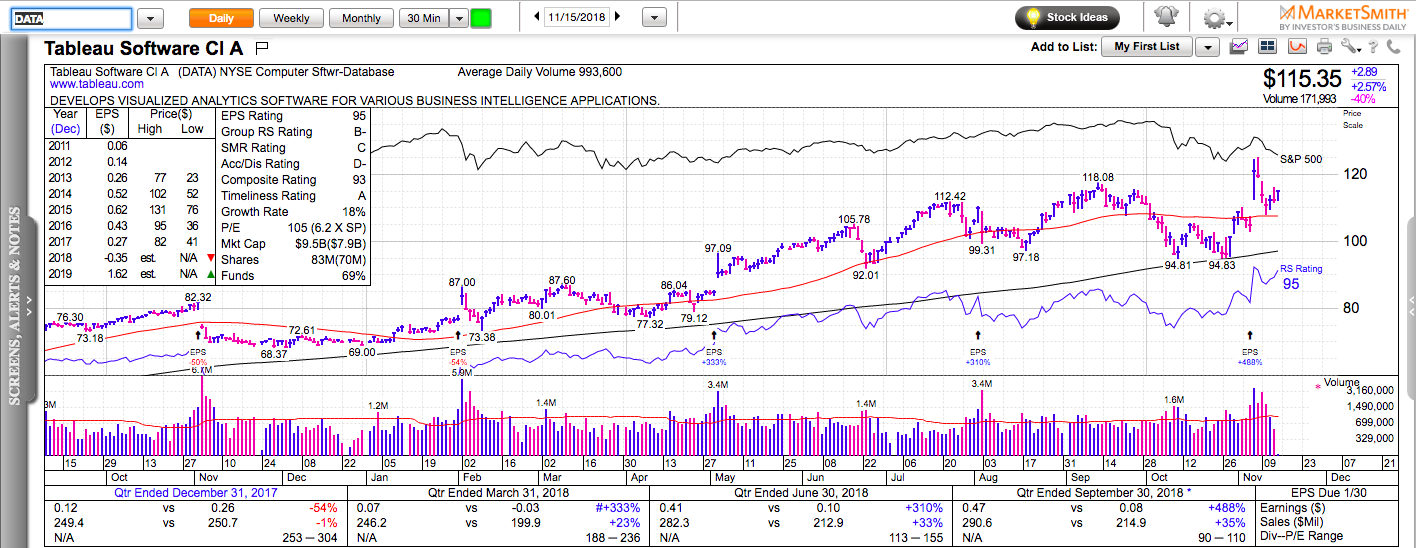This screenshot has width=1416, height=548.
Task: Open alerts bell icon
Action: [x=1166, y=17]
